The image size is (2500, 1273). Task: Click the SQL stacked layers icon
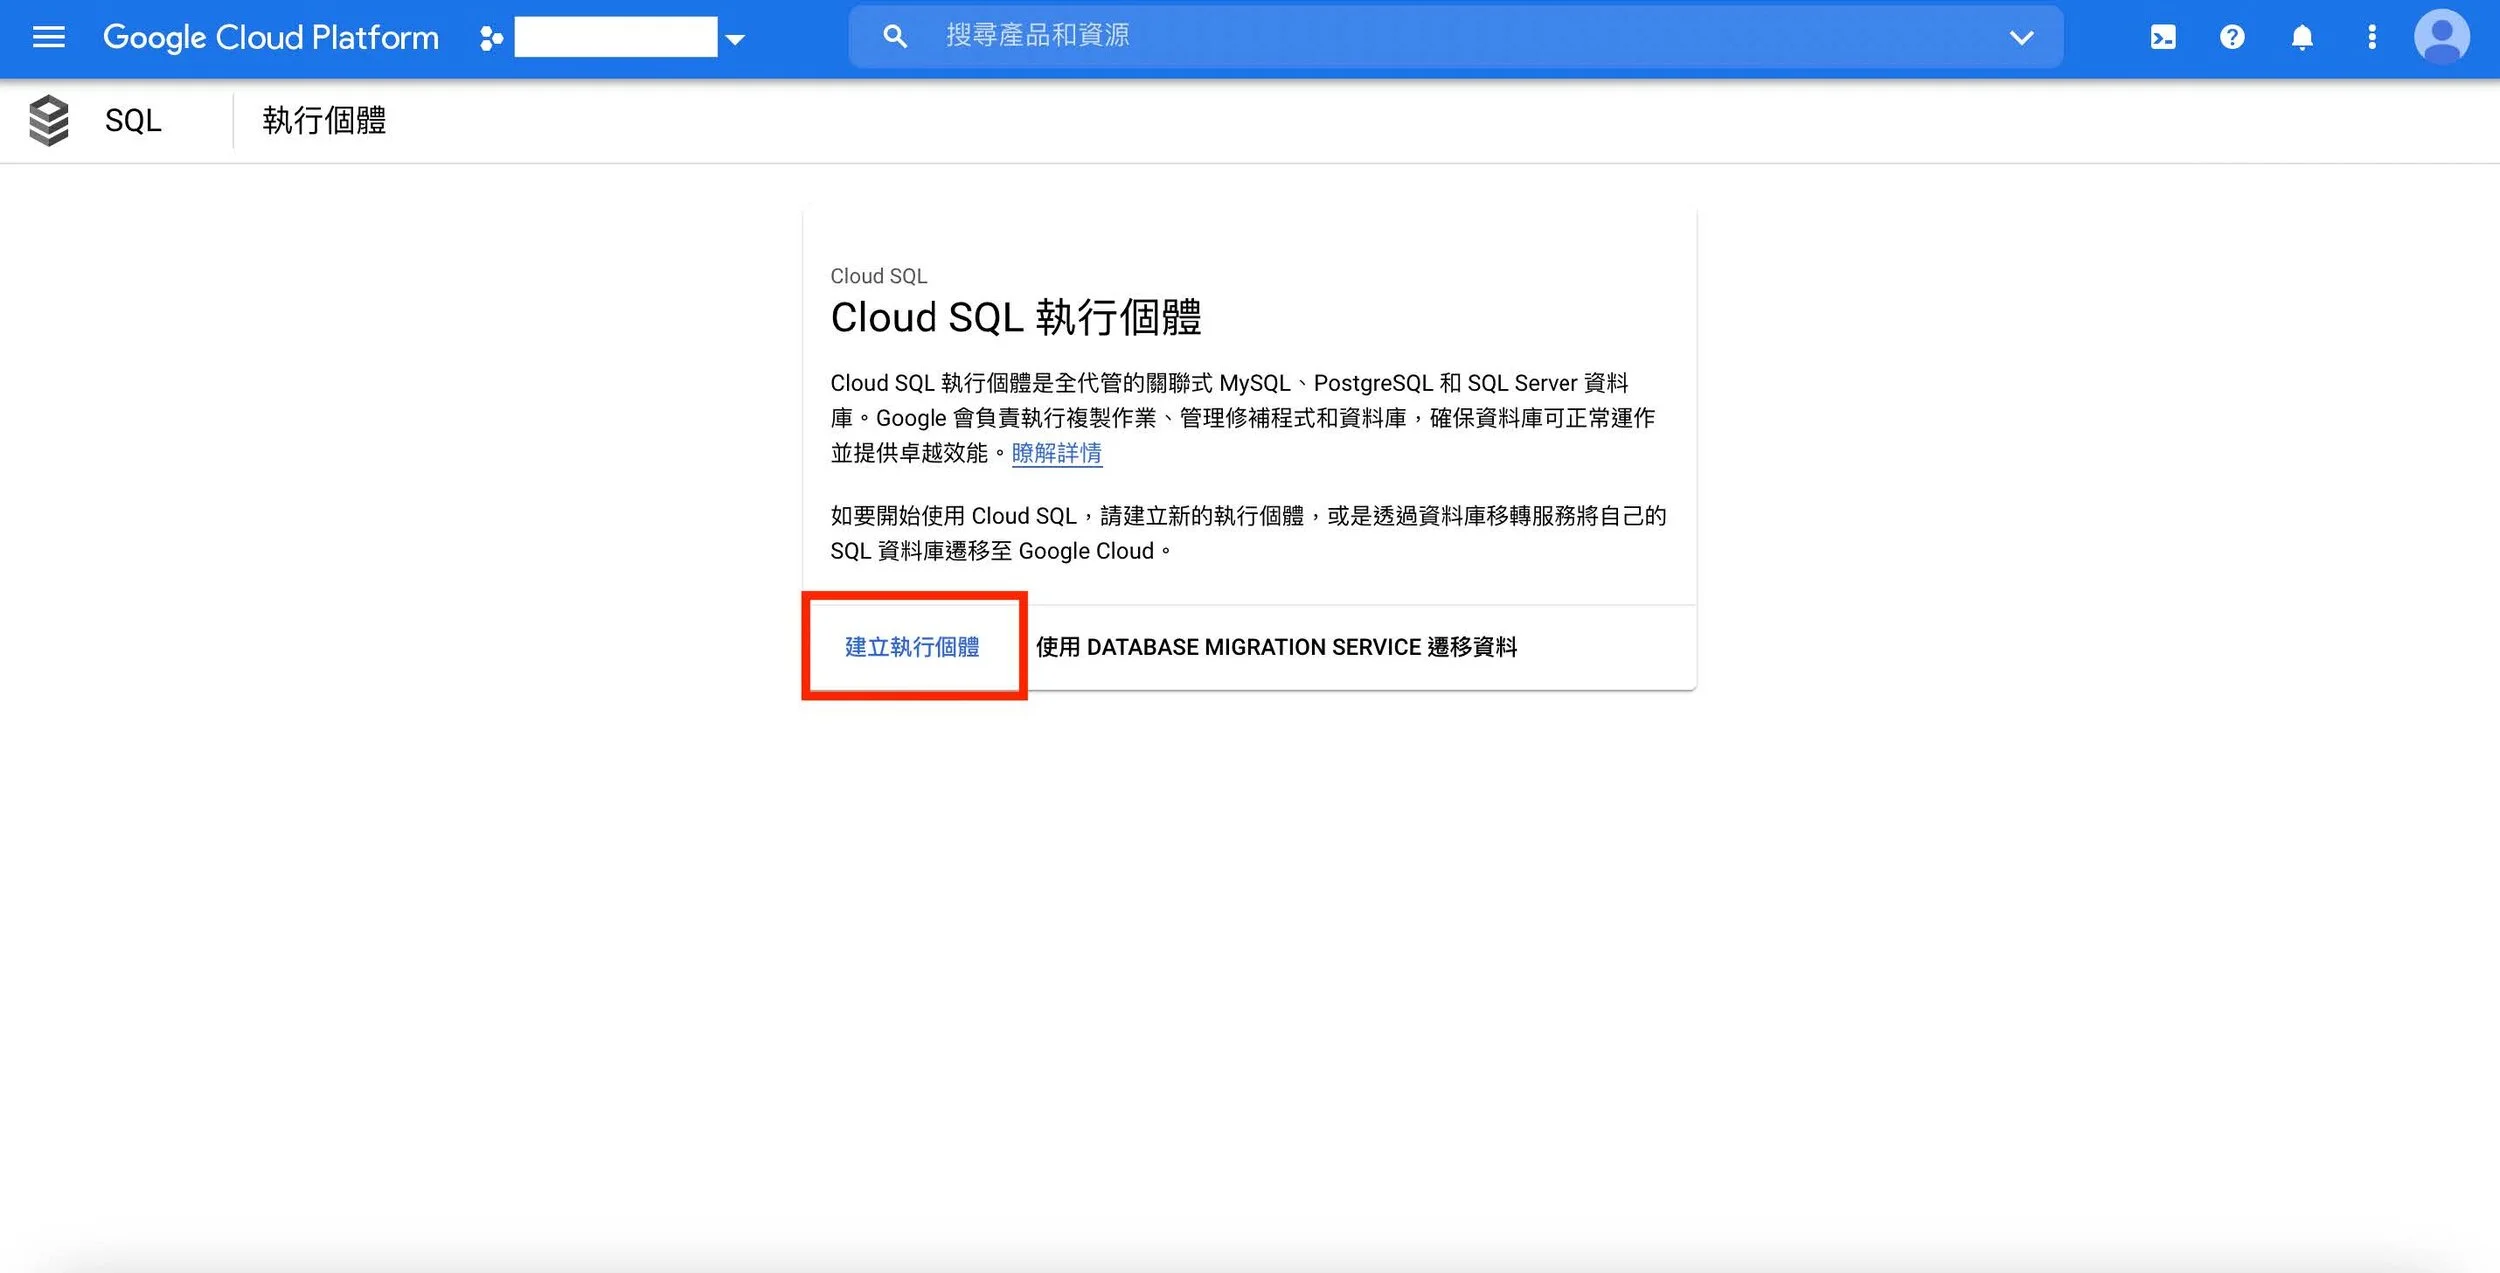point(49,120)
